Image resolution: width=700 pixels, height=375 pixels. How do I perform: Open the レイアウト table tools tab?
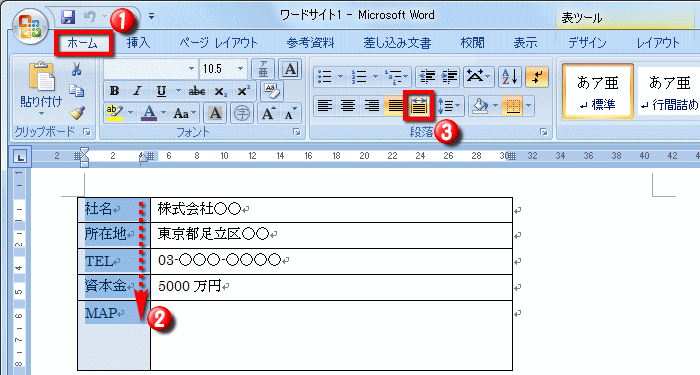658,43
